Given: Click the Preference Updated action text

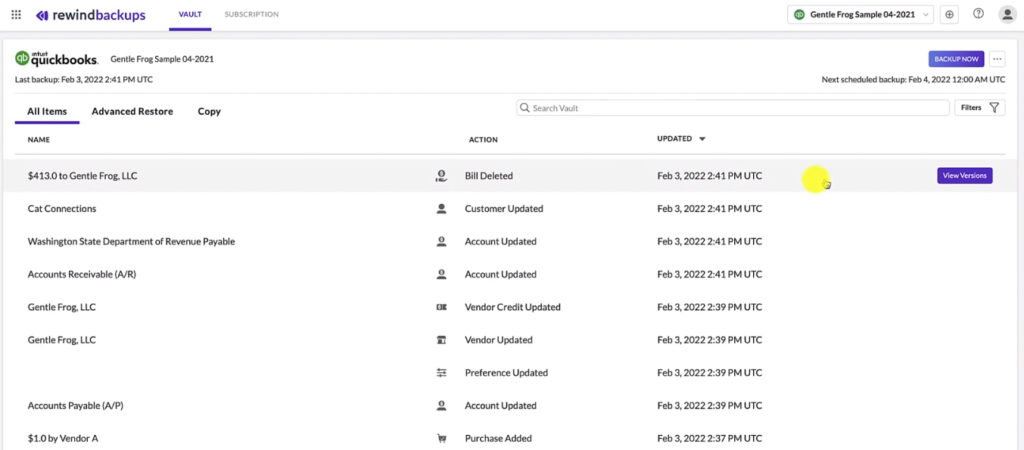Looking at the screenshot, I should 506,373.
